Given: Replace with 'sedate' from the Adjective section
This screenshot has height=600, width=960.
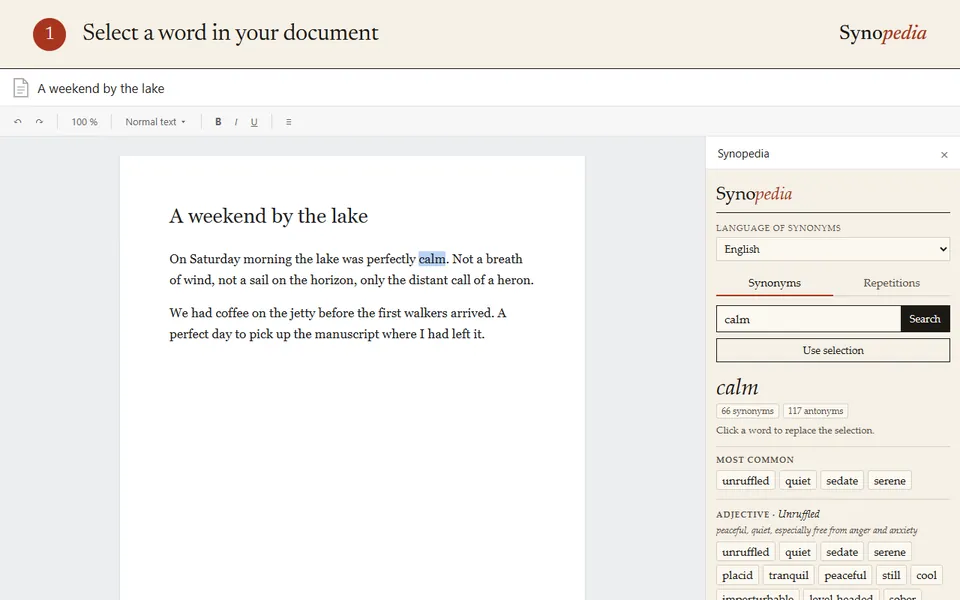Looking at the screenshot, I should point(842,552).
